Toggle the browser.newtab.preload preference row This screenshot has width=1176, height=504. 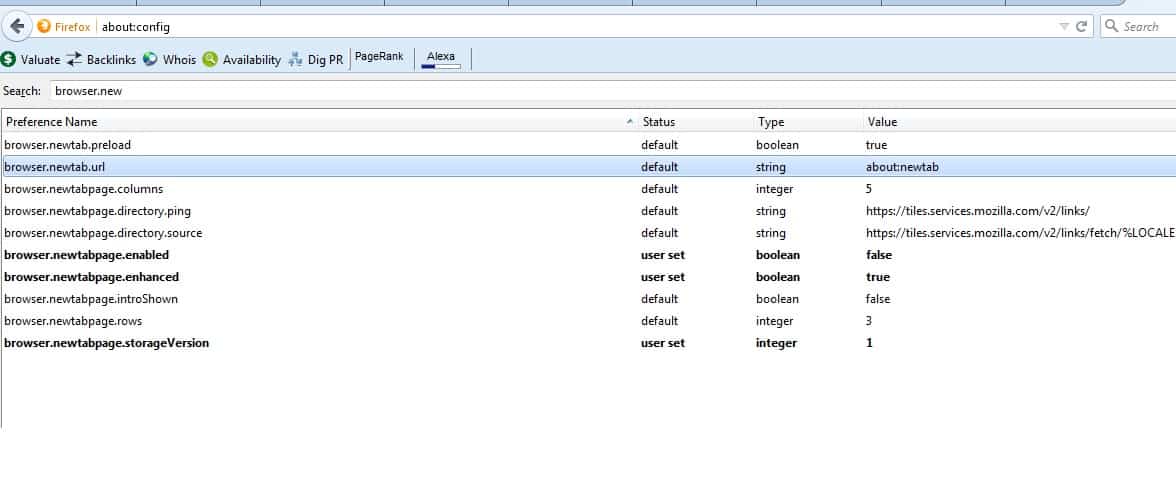(x=68, y=145)
